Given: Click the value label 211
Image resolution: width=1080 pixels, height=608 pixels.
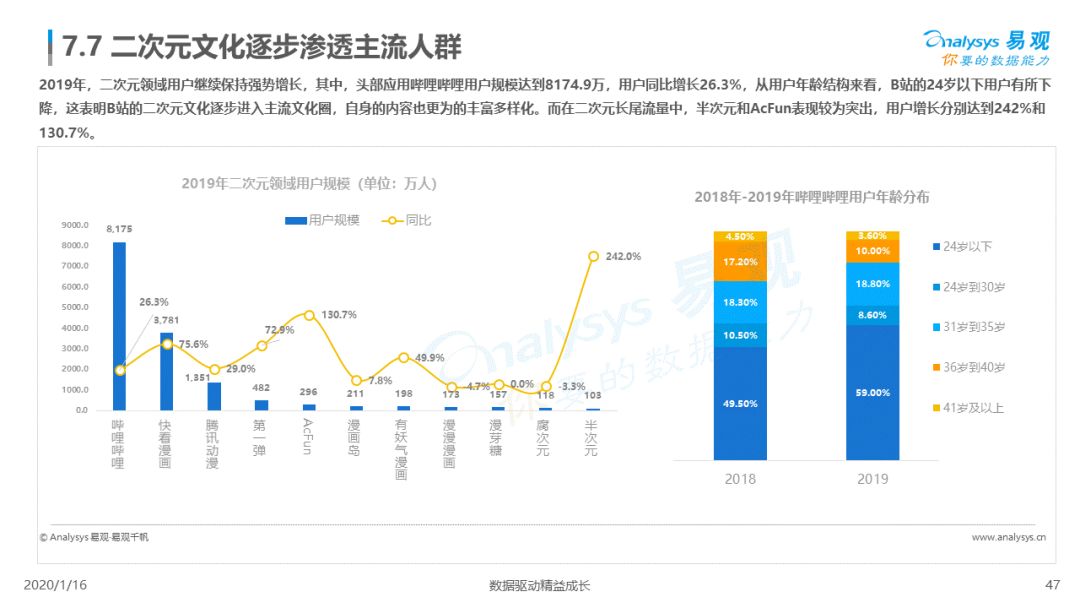Looking at the screenshot, I should coord(355,394).
